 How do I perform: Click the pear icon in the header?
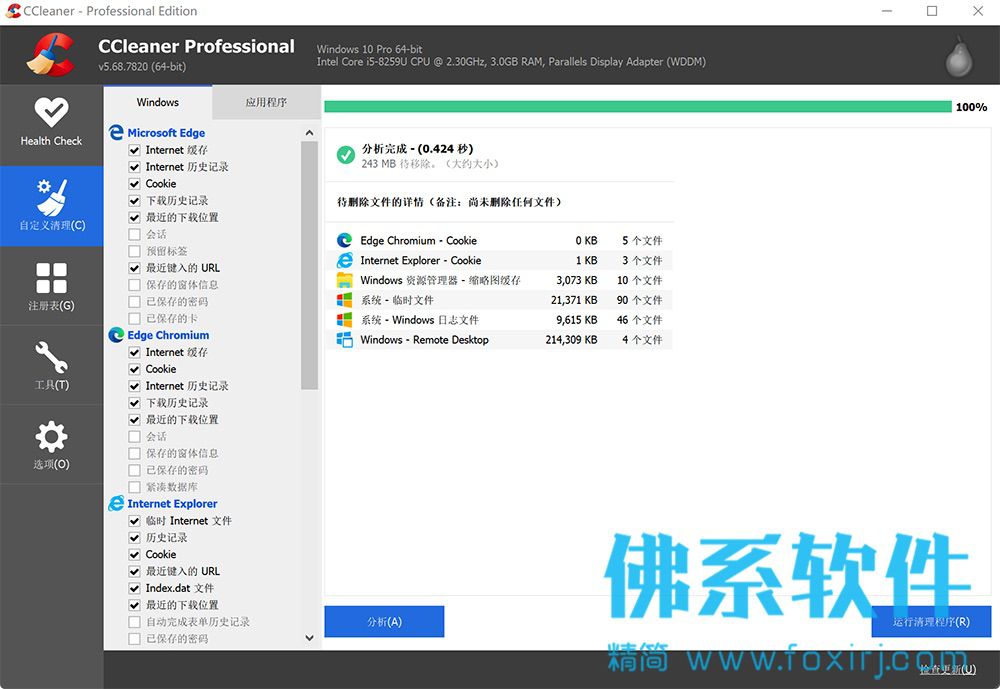[x=959, y=57]
